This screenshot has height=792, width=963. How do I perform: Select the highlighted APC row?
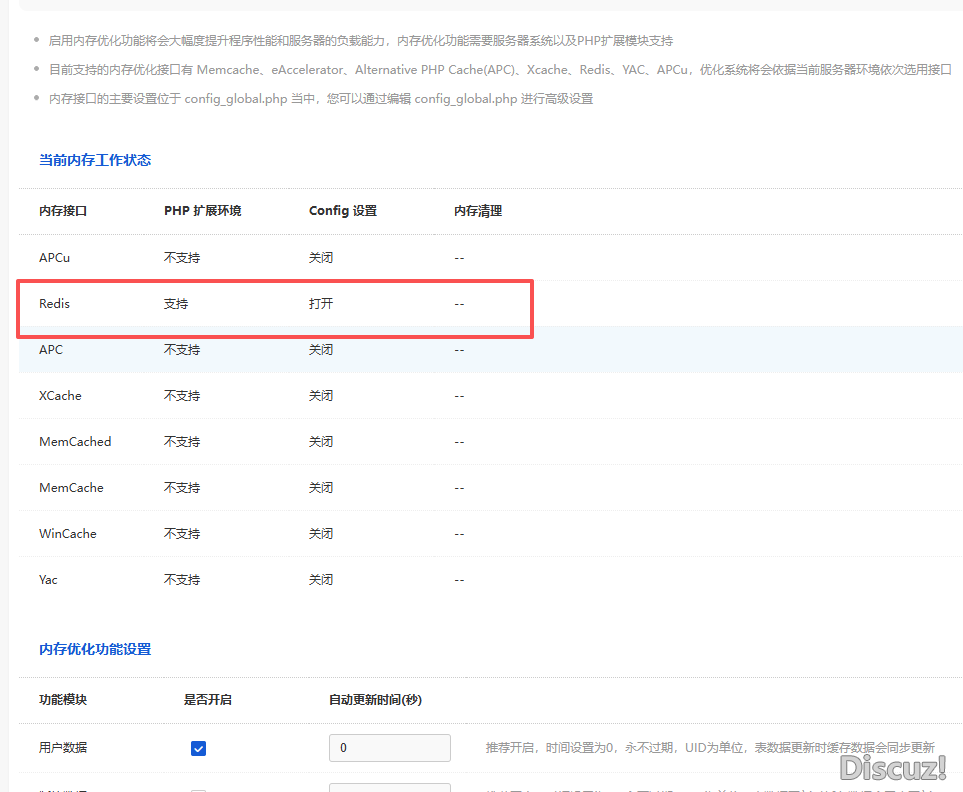coord(51,350)
